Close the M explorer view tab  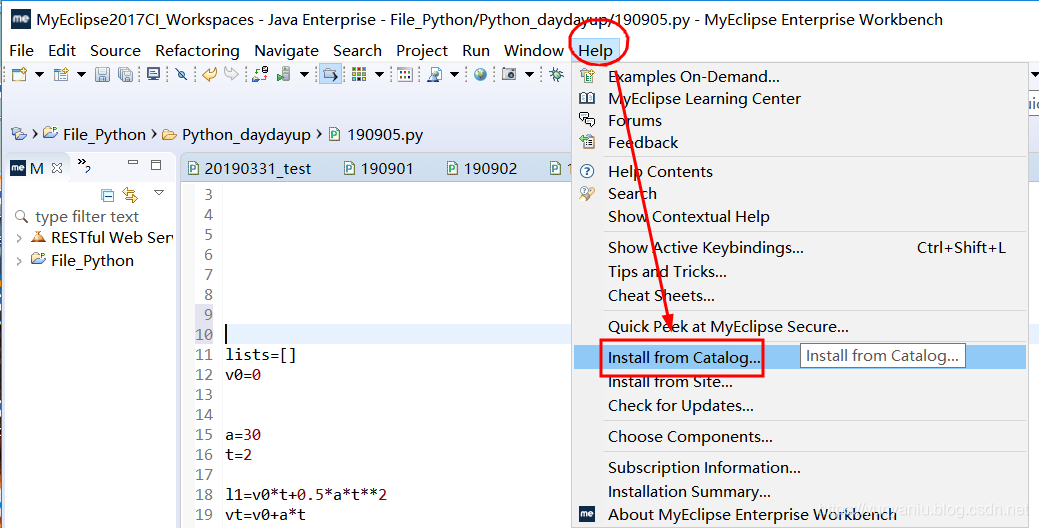point(56,168)
